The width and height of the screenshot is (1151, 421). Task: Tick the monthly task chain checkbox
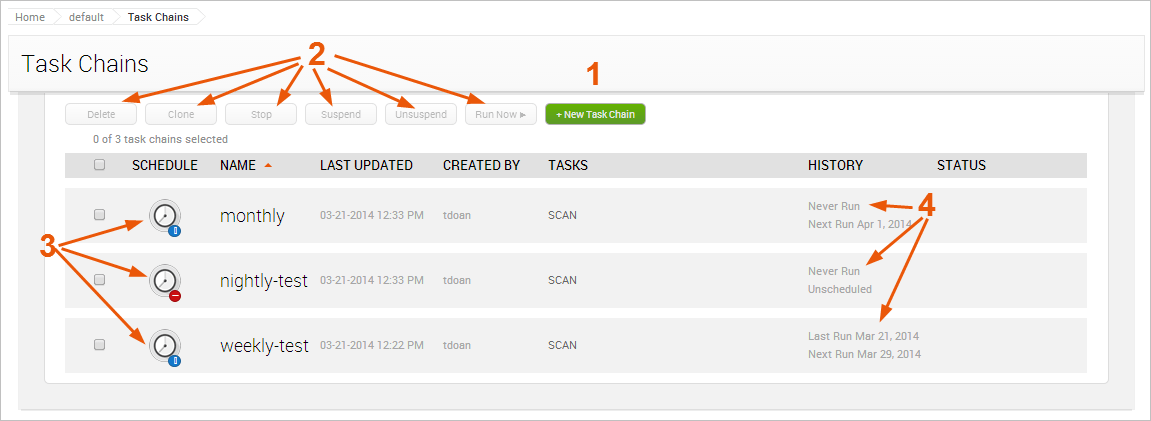pos(99,215)
